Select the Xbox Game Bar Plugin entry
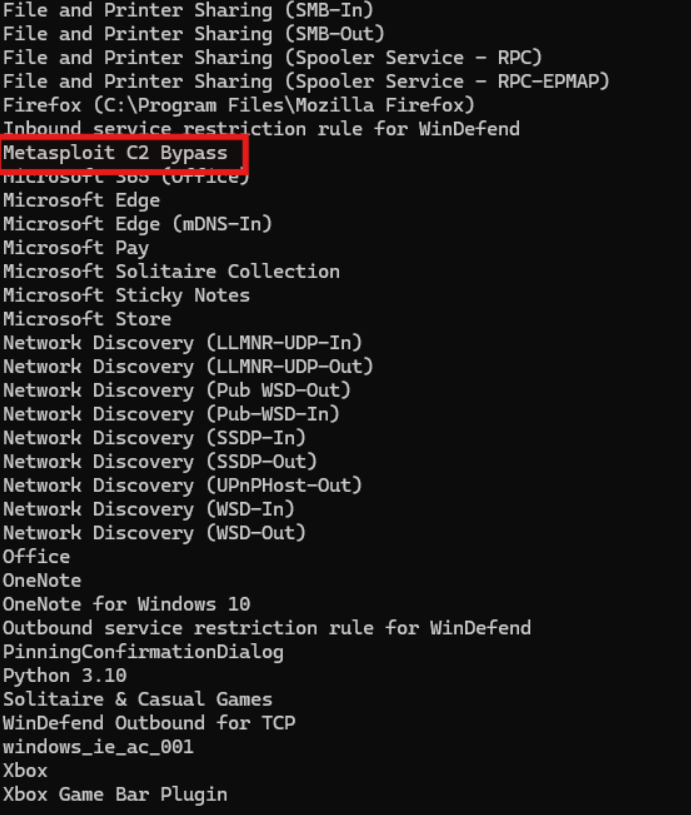The image size is (691, 815). pos(115,795)
